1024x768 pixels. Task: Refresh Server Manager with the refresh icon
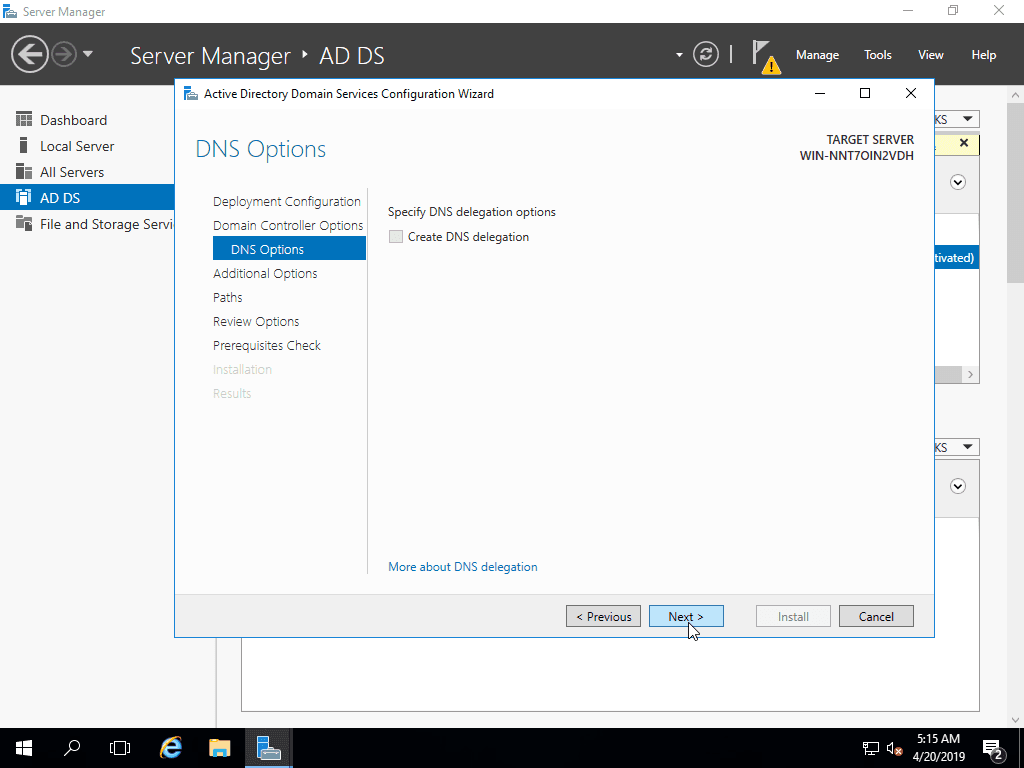click(x=706, y=54)
